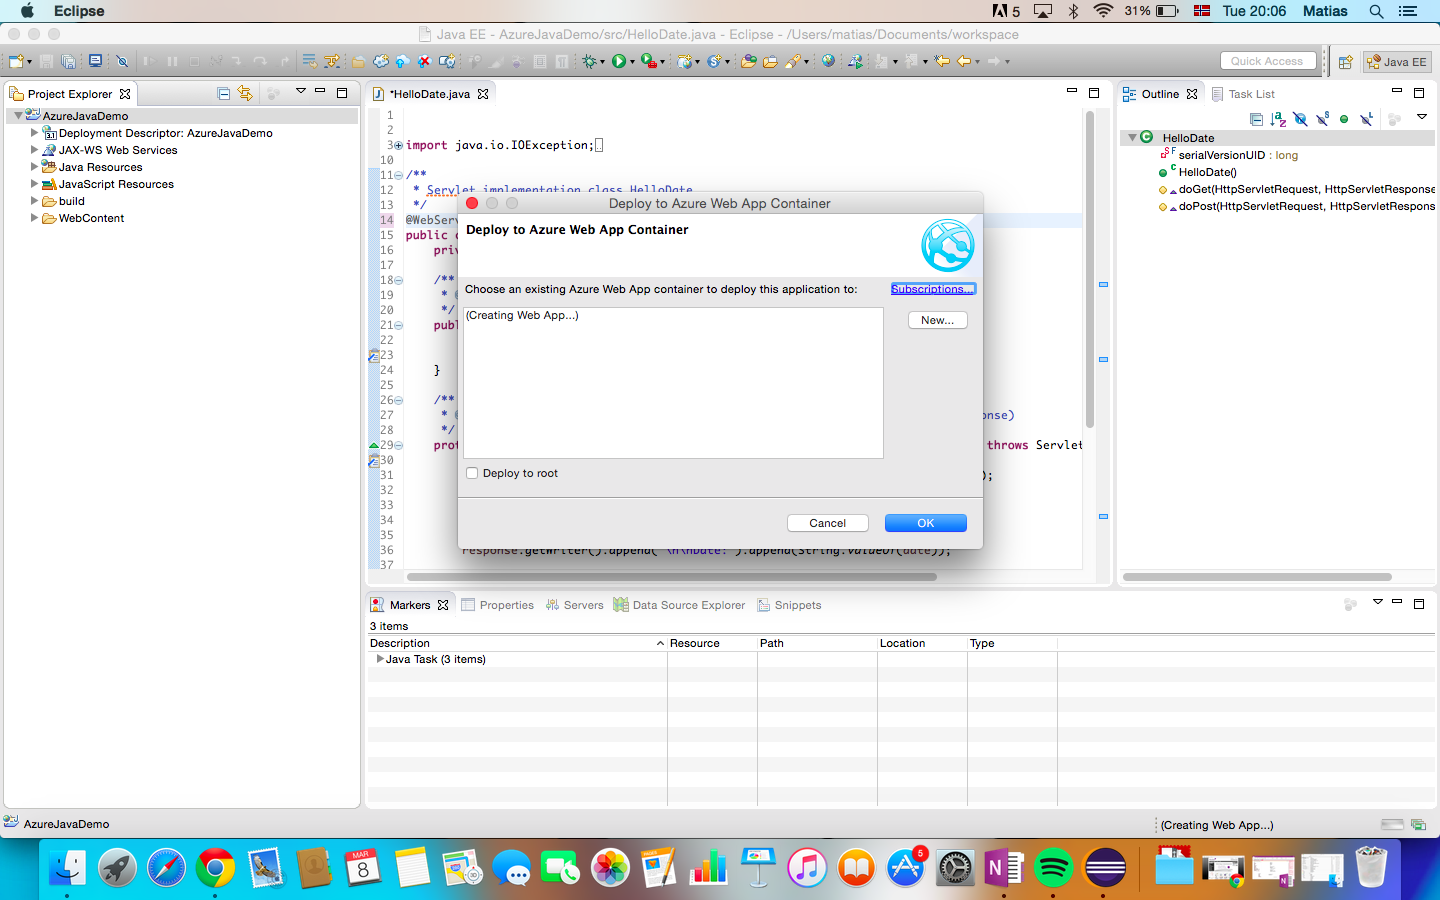Toggle Hide Static Members in the Outline
This screenshot has width=1440, height=900.
pos(1322,119)
